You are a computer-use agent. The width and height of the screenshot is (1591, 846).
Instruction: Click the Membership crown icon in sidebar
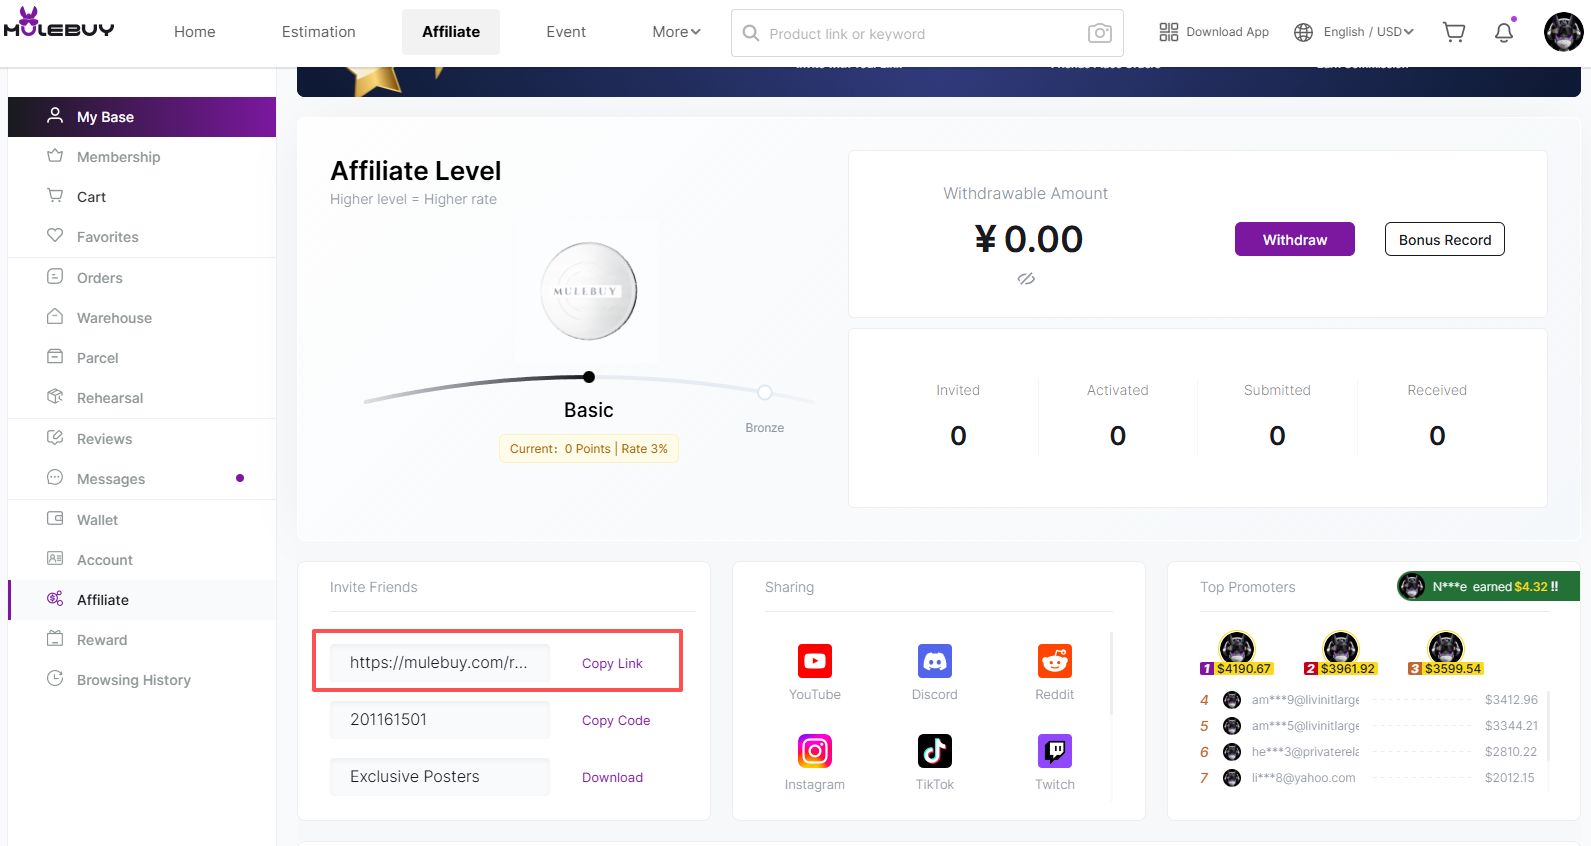[x=55, y=156]
